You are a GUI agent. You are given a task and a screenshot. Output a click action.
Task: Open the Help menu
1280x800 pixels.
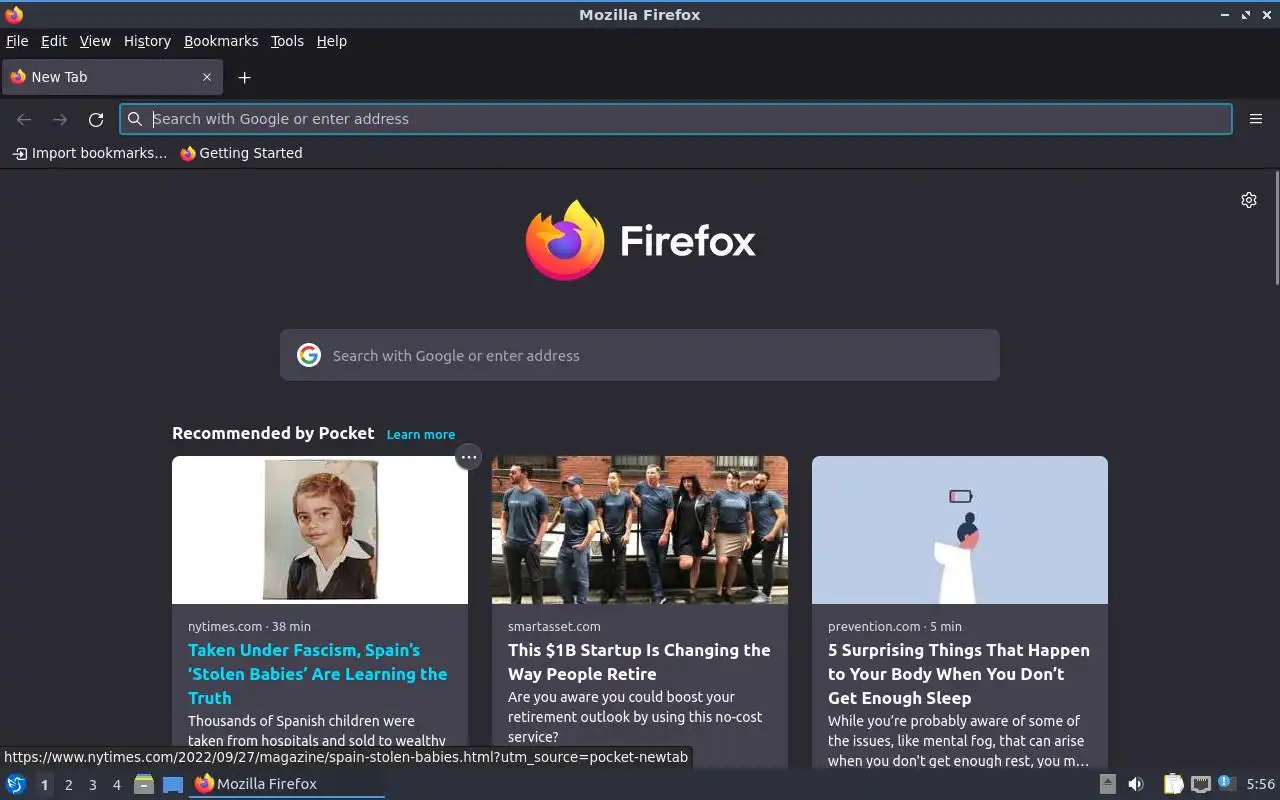pyautogui.click(x=331, y=41)
